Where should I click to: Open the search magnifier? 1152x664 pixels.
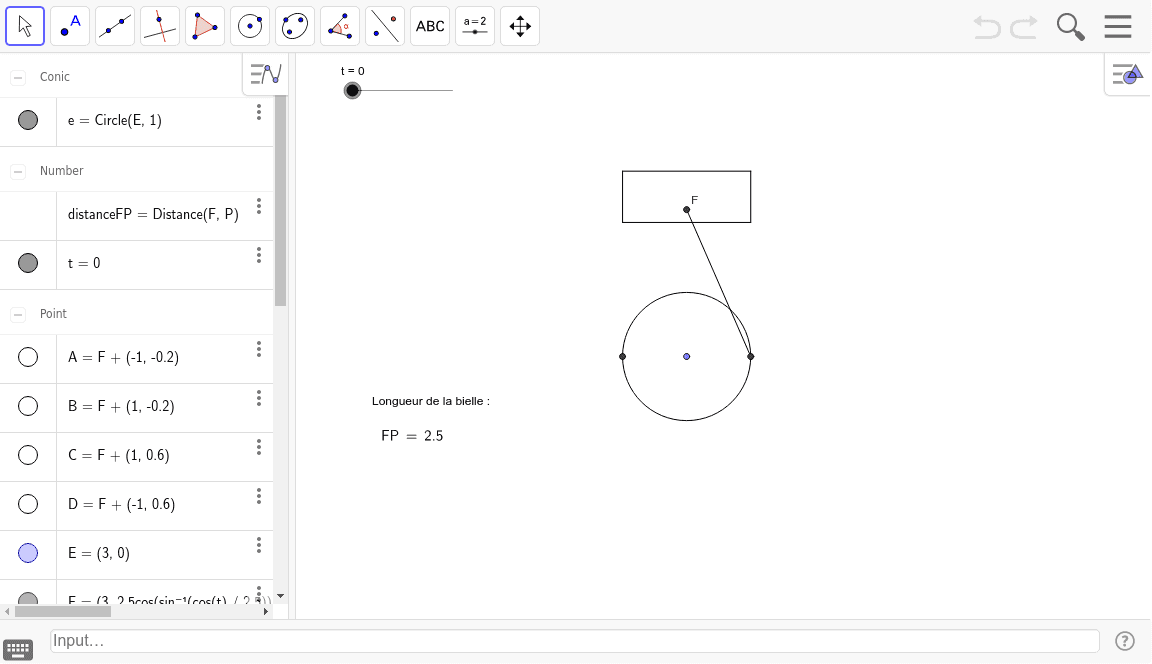[1070, 27]
